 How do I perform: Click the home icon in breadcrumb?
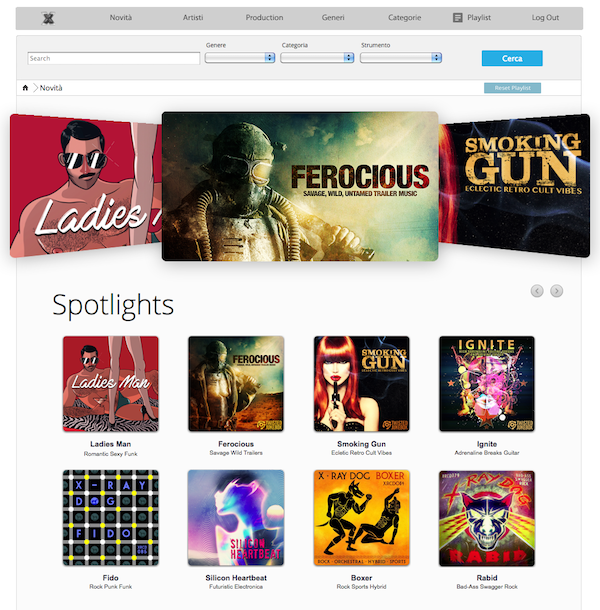point(25,88)
